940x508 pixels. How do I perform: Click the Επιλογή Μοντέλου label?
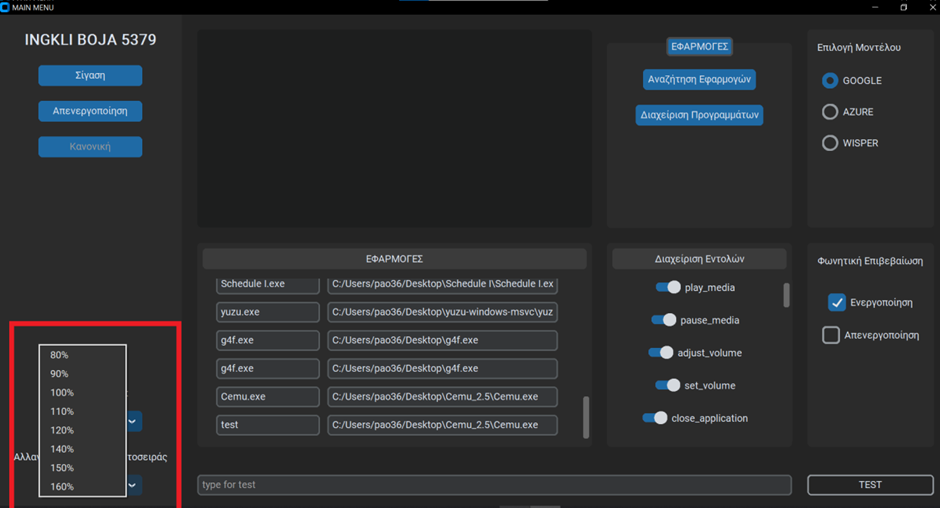click(x=858, y=47)
